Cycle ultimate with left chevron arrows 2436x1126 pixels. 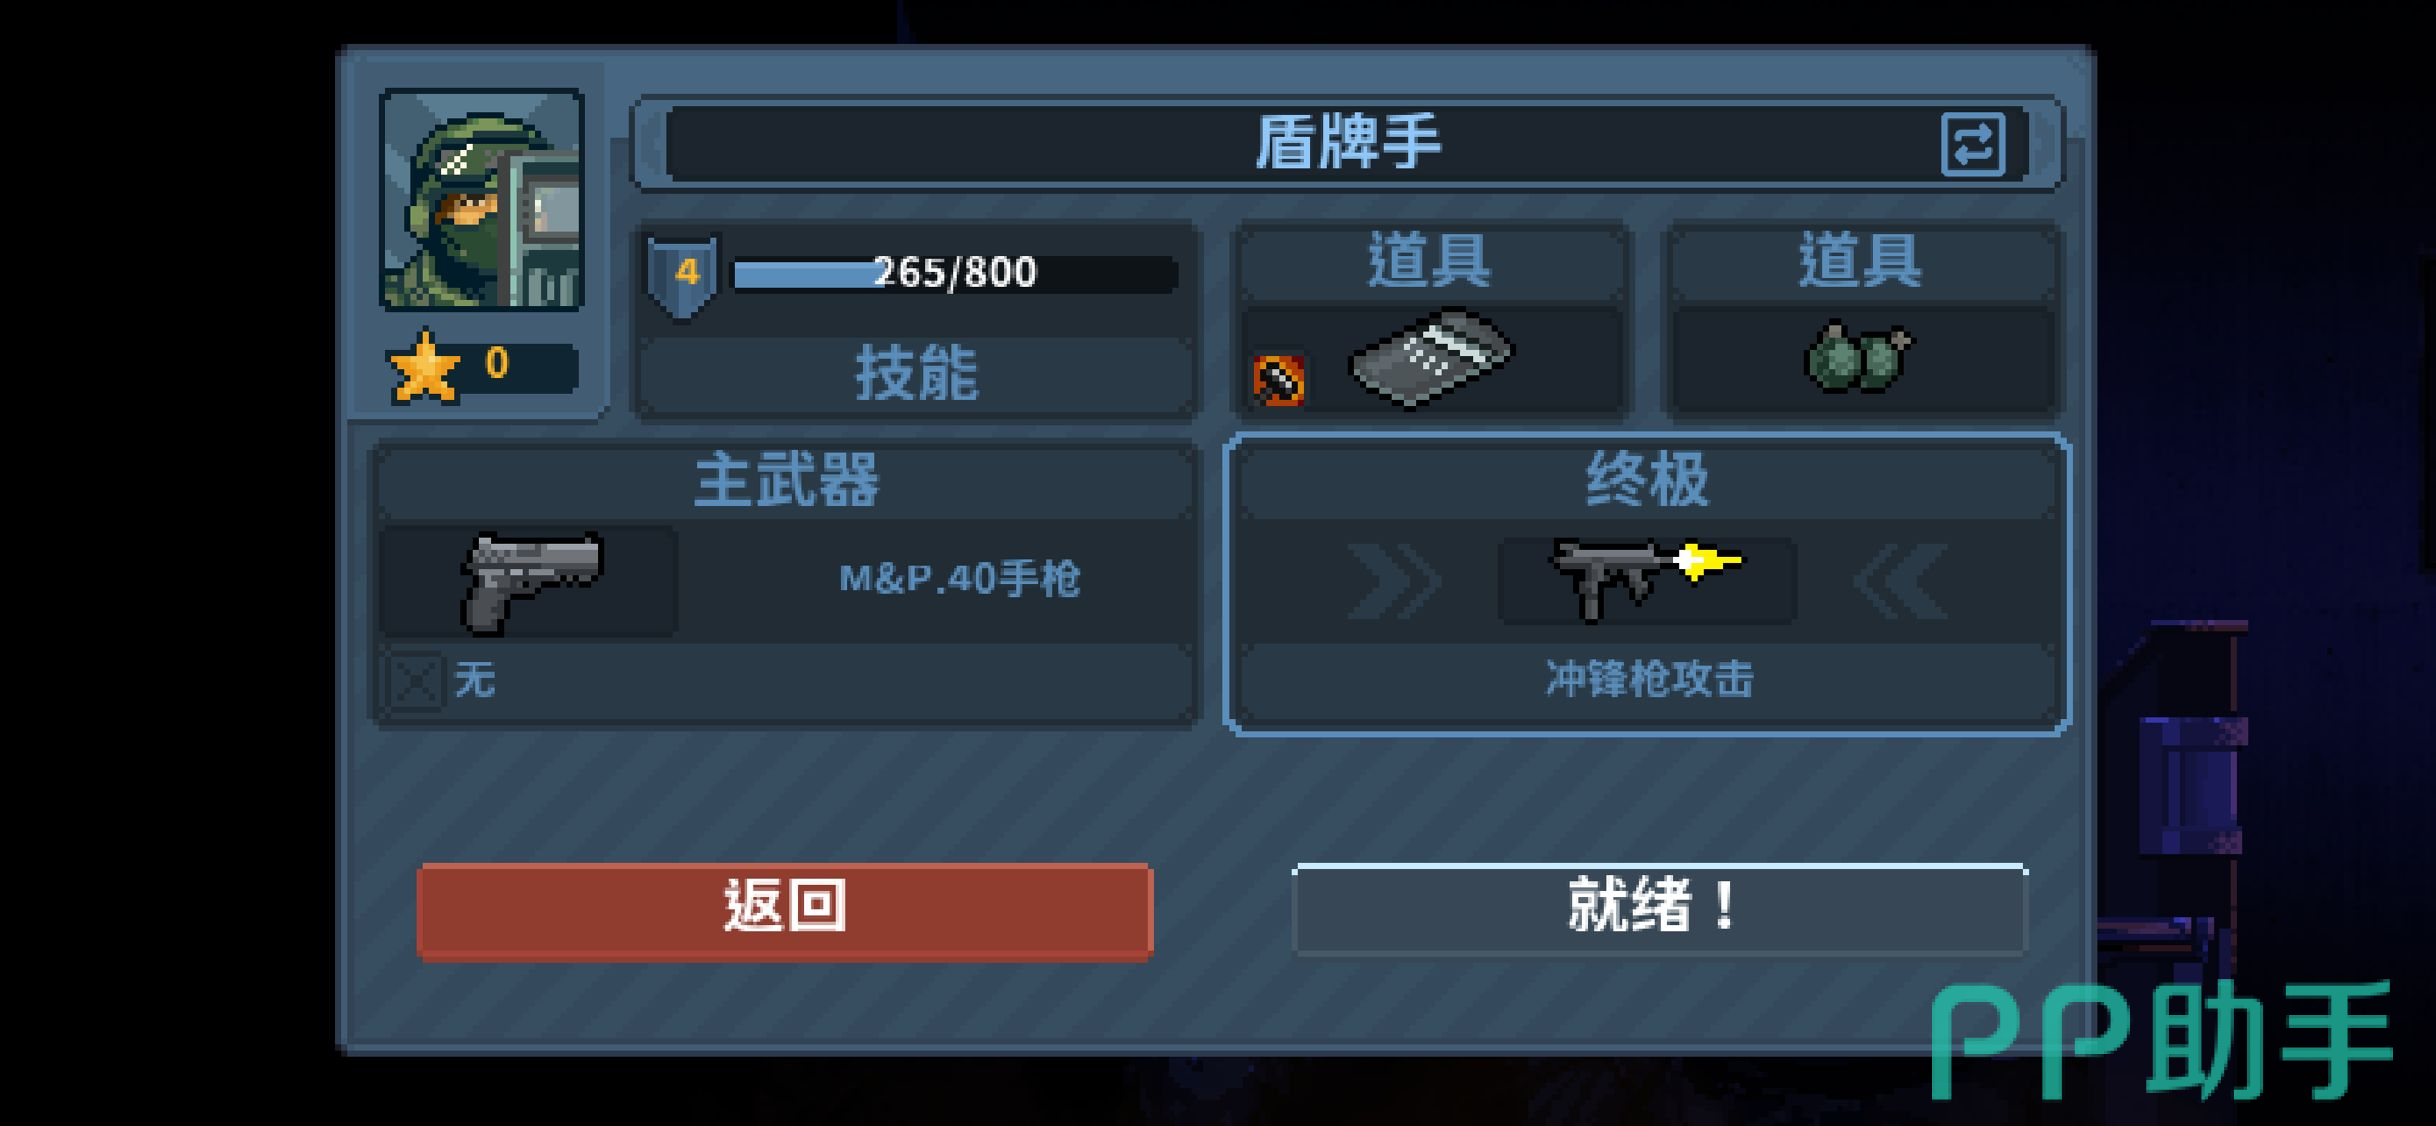[1394, 582]
